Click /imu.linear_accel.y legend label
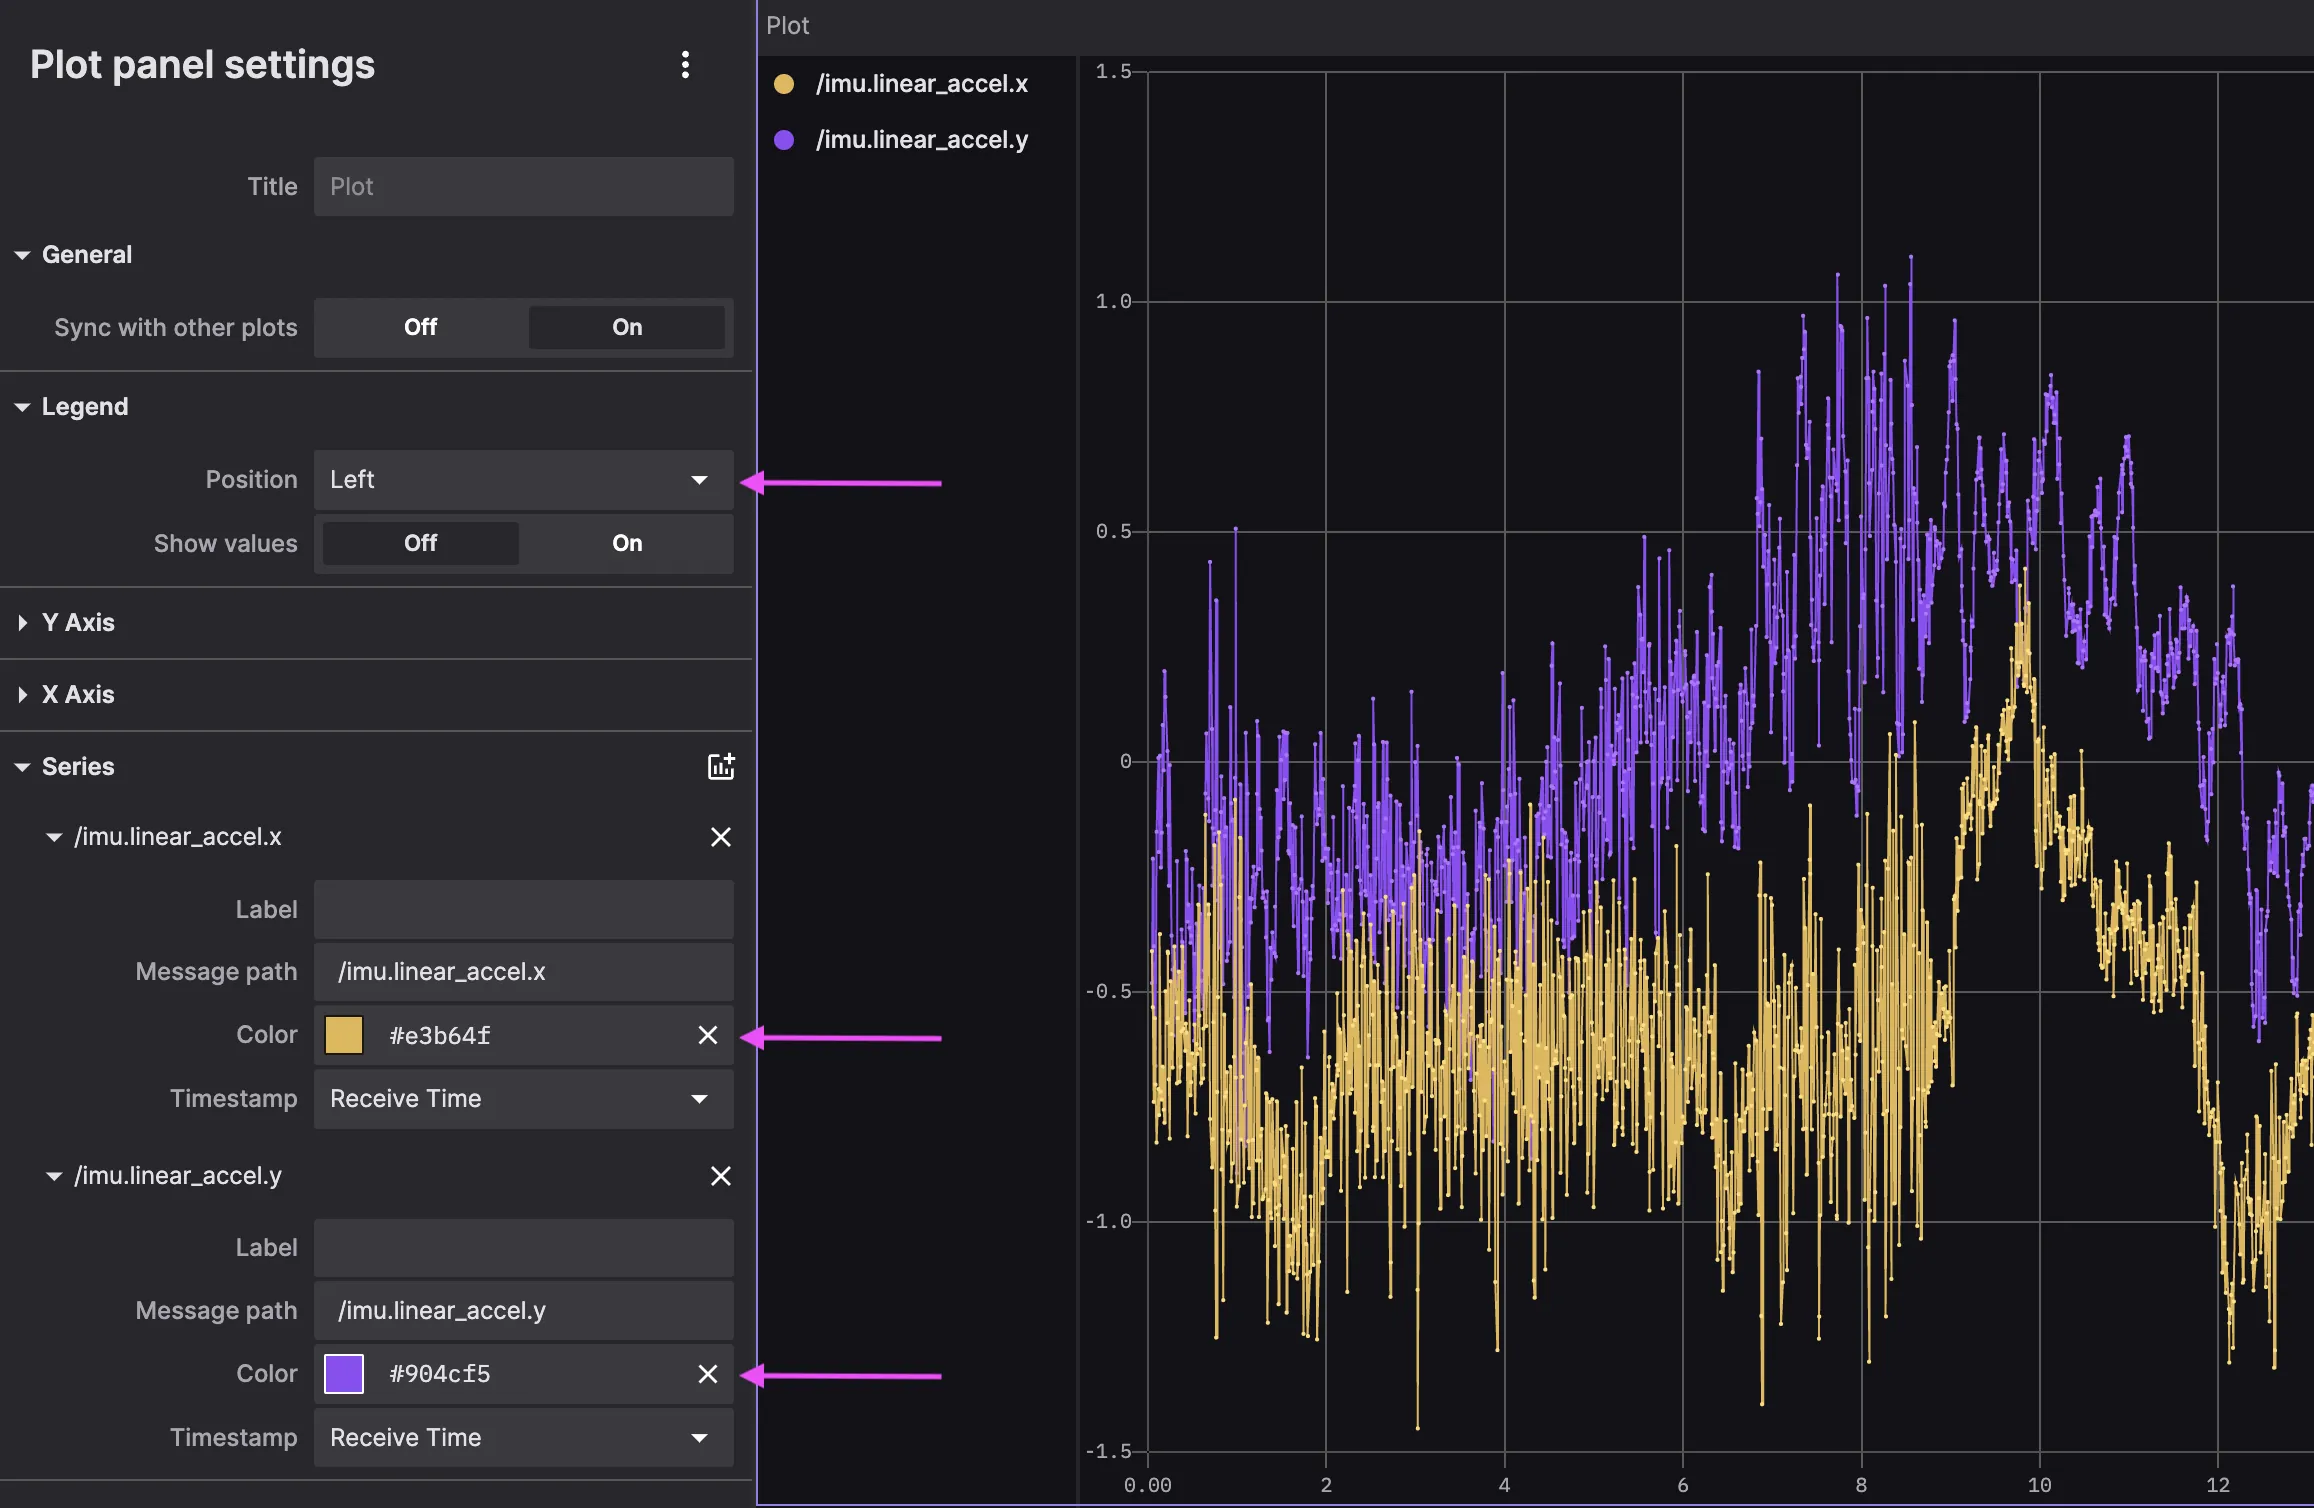Image resolution: width=2314 pixels, height=1508 pixels. pyautogui.click(x=921, y=140)
